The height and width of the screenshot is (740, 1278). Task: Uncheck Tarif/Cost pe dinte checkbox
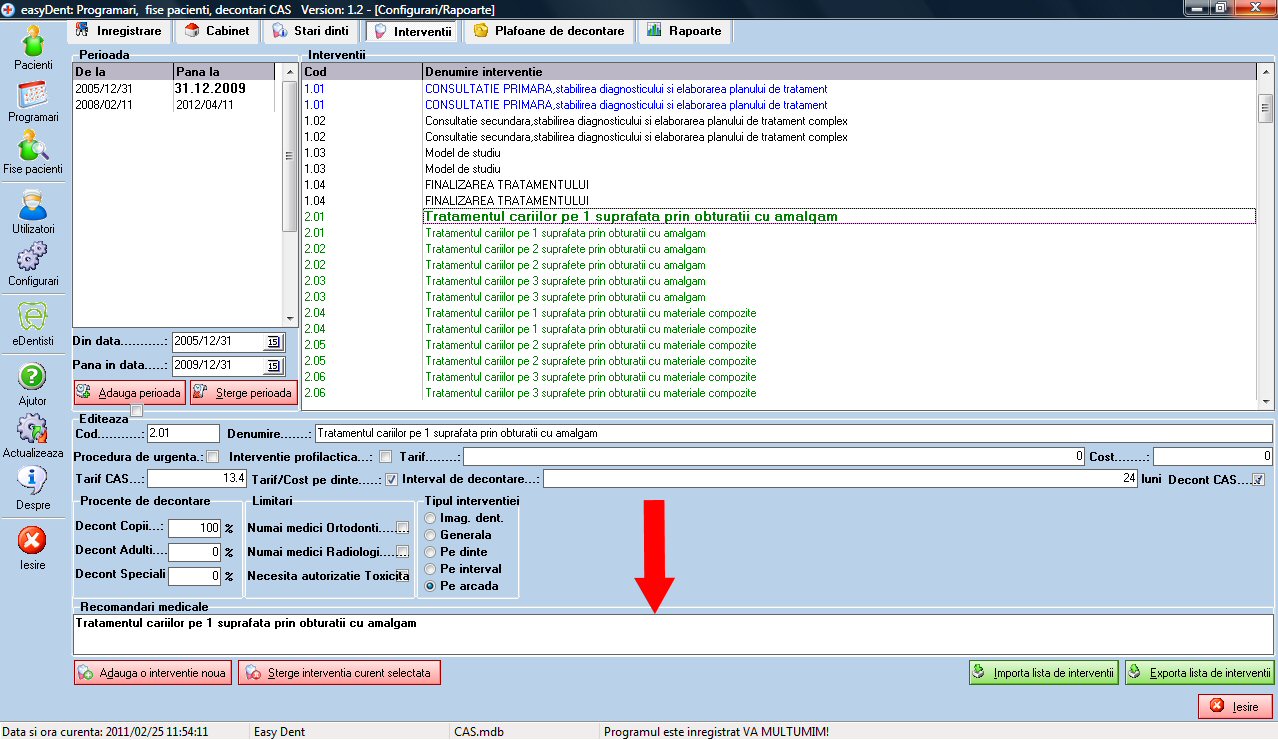click(x=391, y=479)
